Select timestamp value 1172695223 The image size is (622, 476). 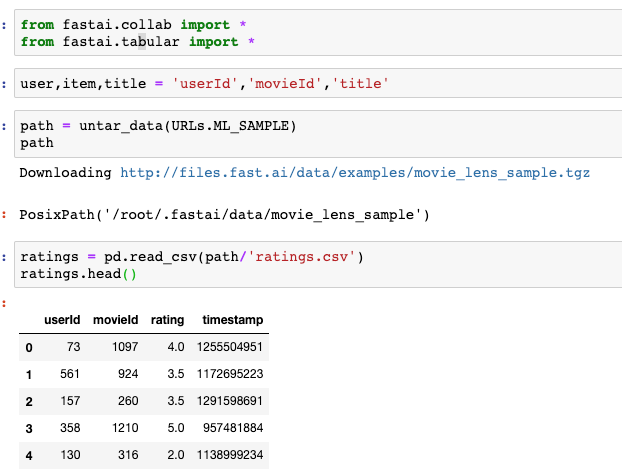point(230,374)
